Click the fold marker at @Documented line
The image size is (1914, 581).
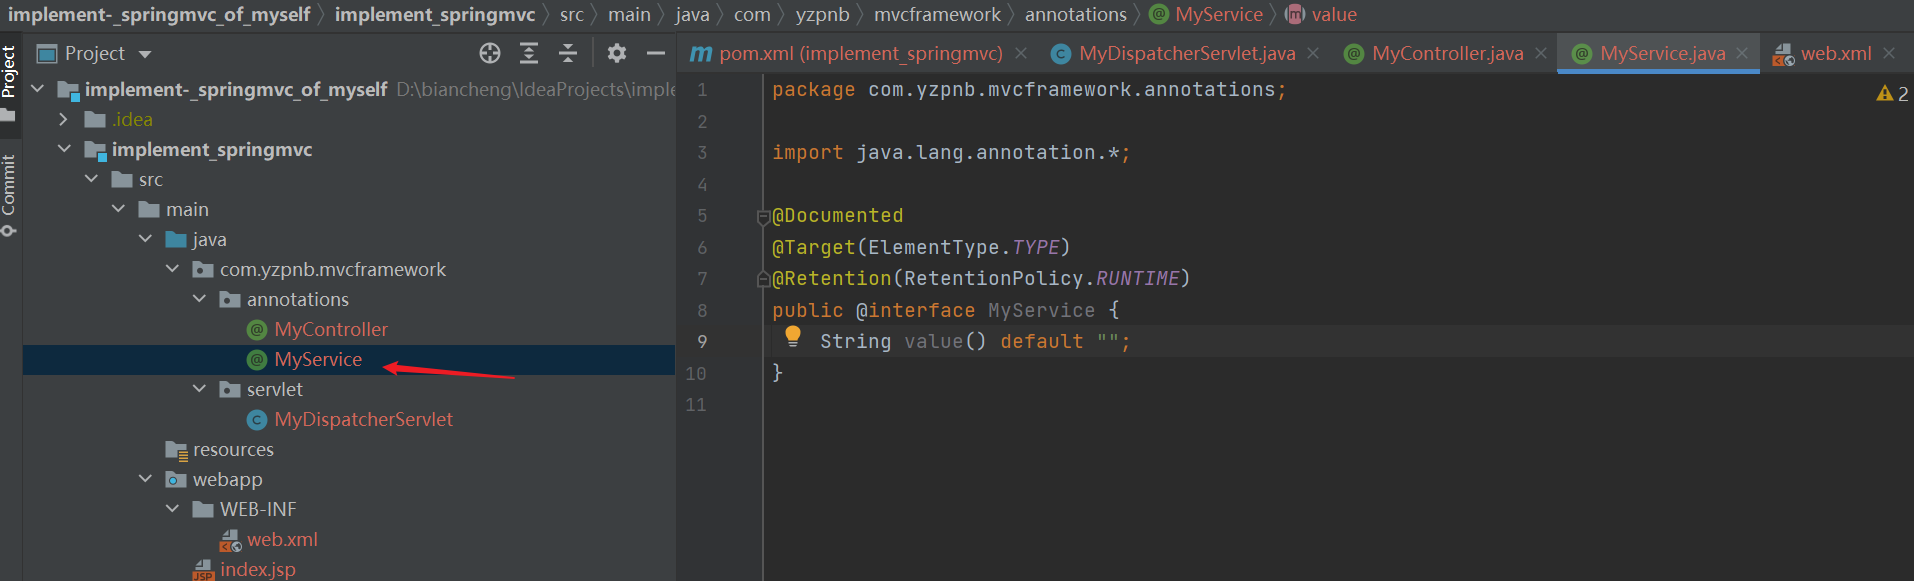point(764,217)
